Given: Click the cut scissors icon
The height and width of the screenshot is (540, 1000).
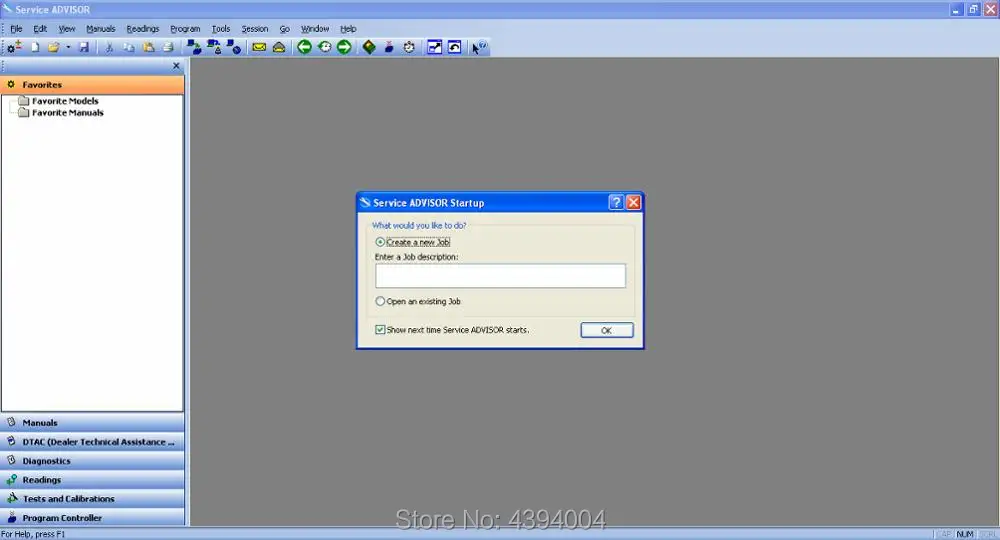Looking at the screenshot, I should (x=109, y=47).
